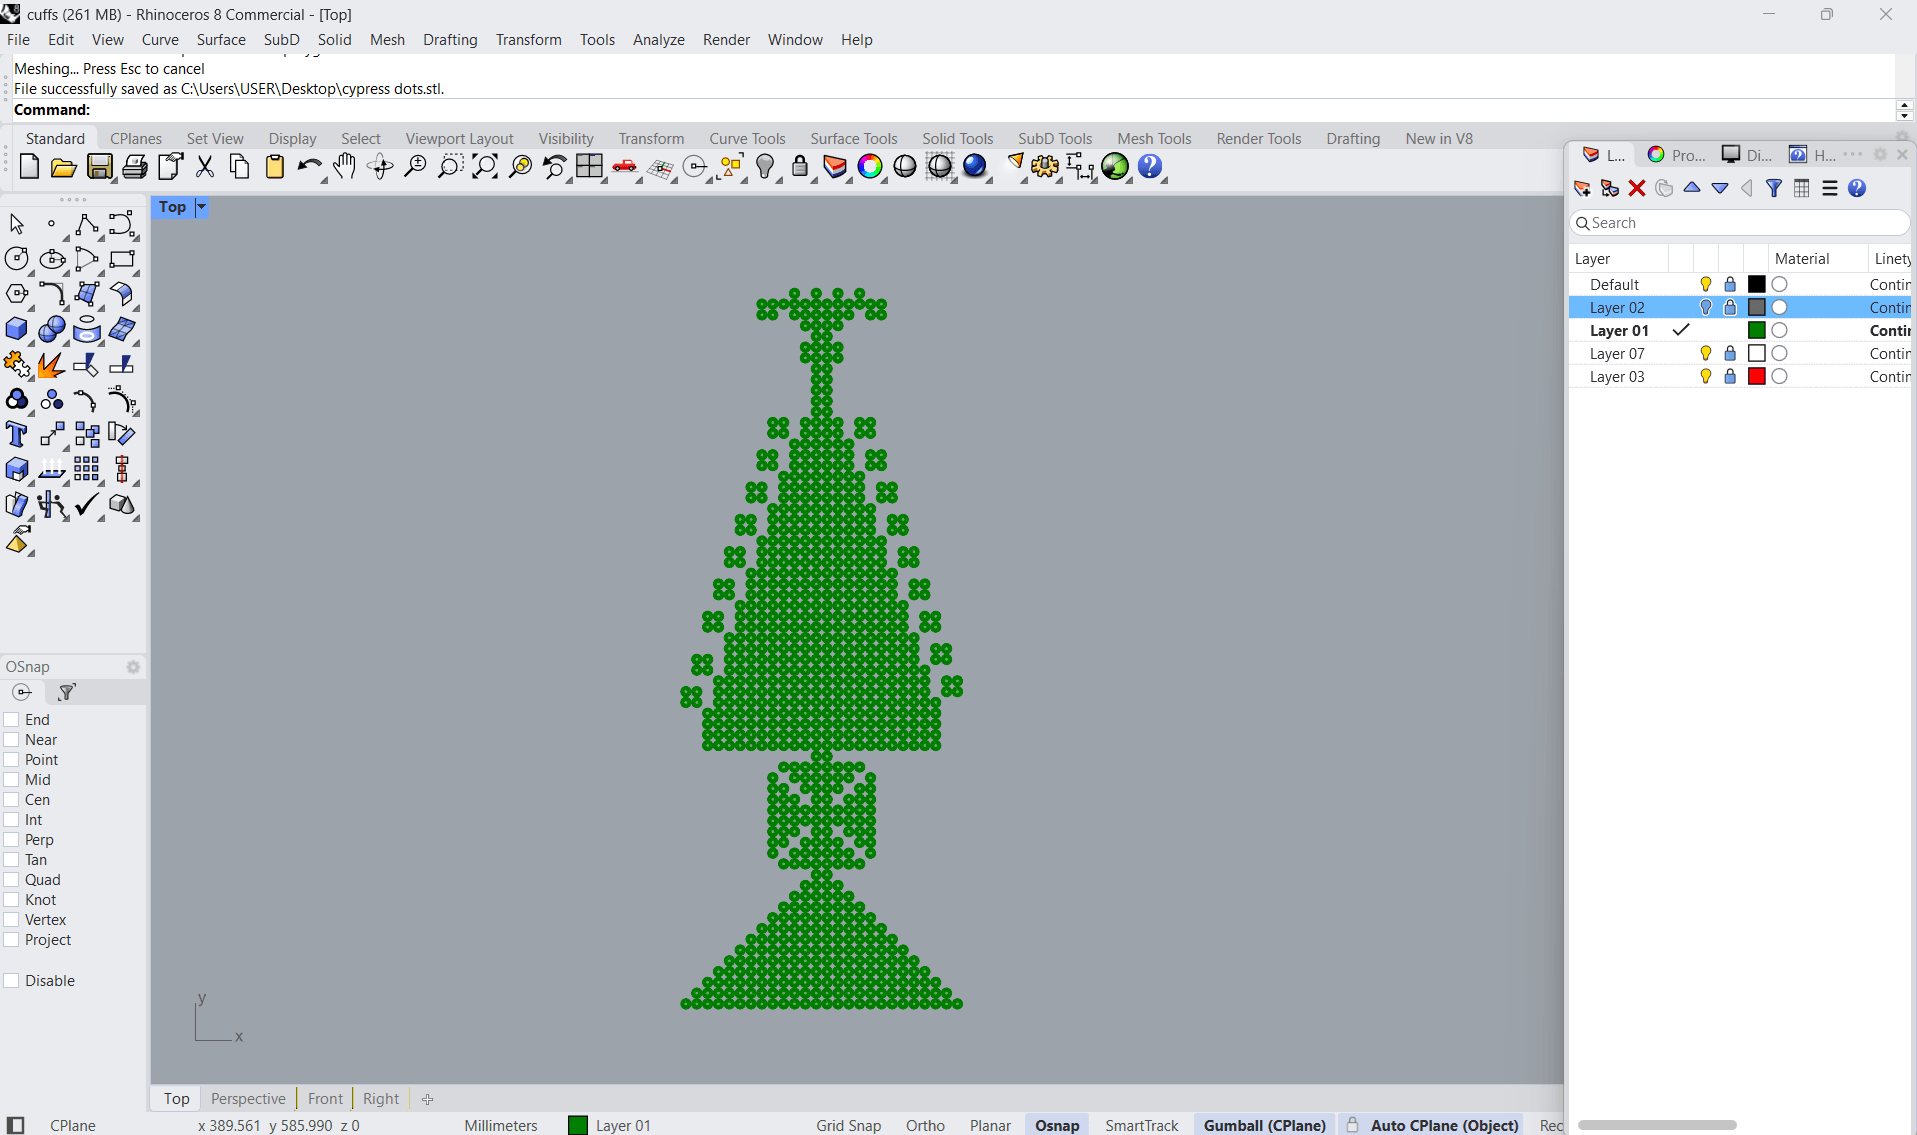This screenshot has width=1917, height=1135.
Task: Switch to the Perspective viewport tab
Action: pos(248,1098)
